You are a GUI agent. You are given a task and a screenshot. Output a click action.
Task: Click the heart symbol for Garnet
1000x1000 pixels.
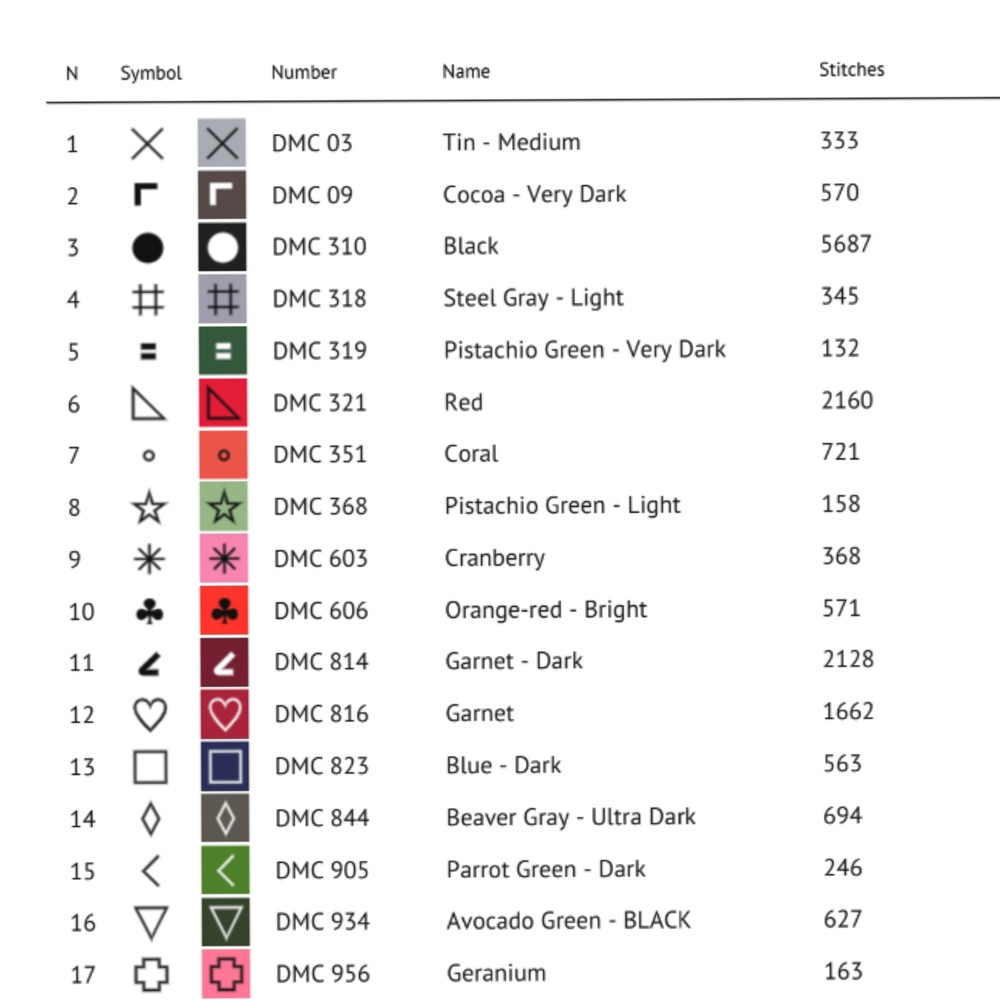pos(150,715)
